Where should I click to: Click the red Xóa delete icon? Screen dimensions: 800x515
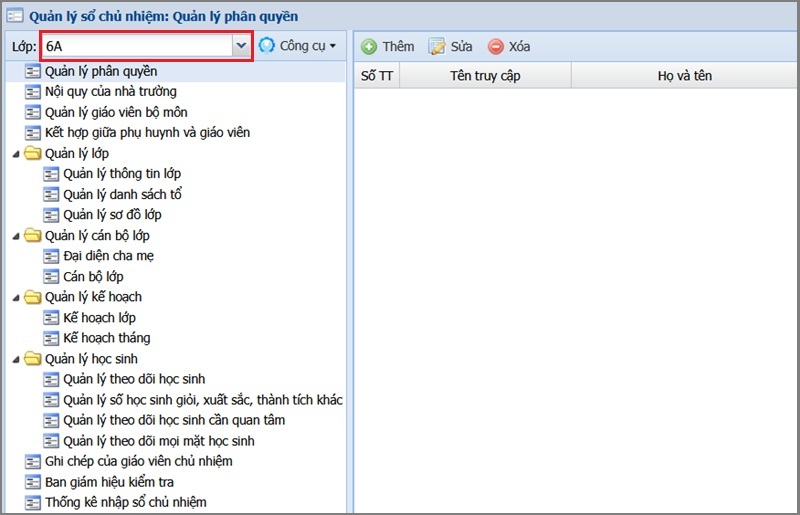click(495, 46)
